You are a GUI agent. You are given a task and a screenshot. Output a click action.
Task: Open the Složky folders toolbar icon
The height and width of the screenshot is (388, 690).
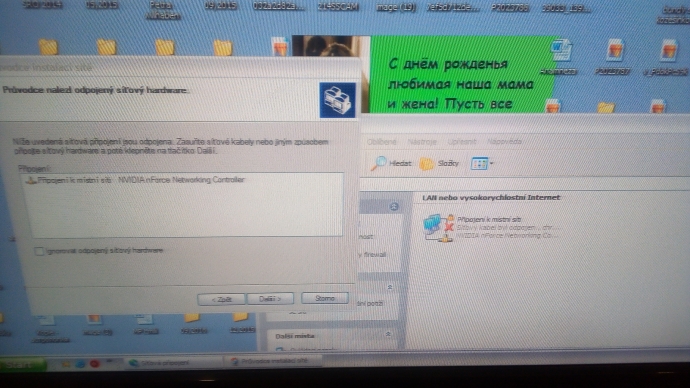[x=426, y=164]
